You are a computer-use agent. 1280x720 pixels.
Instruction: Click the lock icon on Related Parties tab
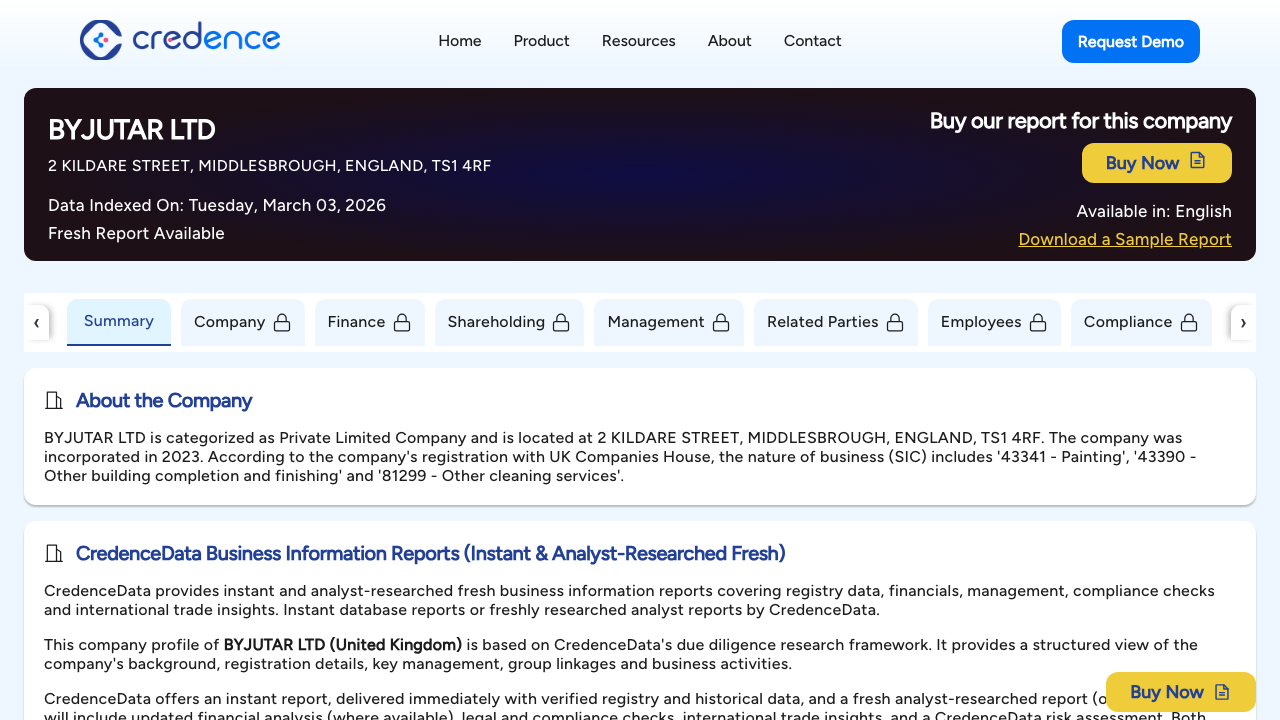tap(895, 322)
